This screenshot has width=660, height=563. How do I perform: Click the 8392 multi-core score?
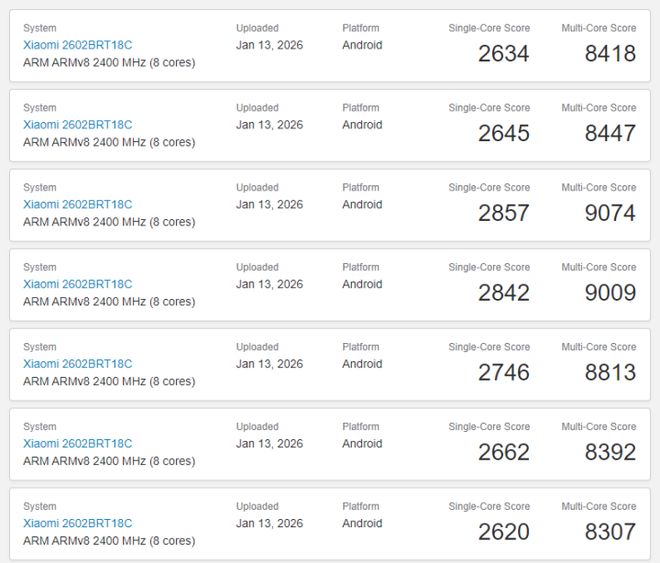(610, 452)
